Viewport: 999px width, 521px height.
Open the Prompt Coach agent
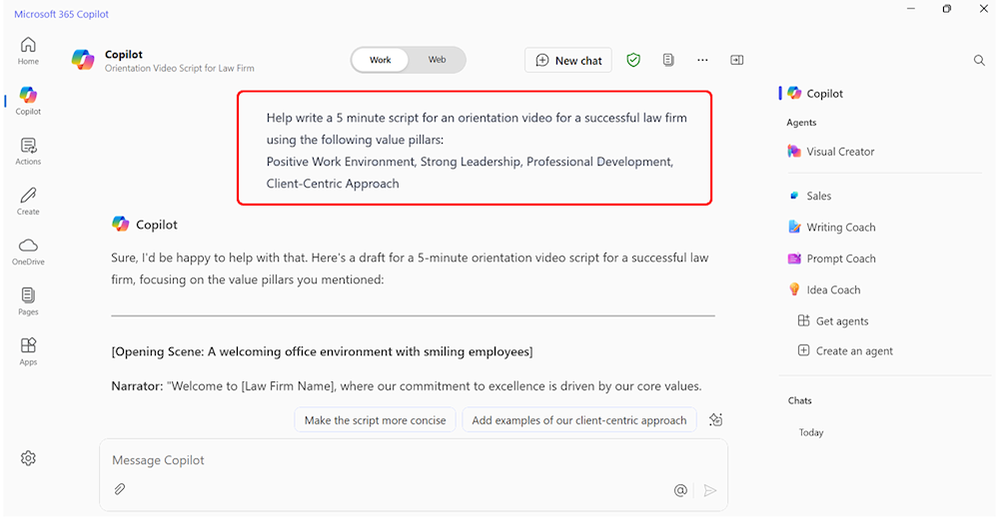pyautogui.click(x=832, y=259)
